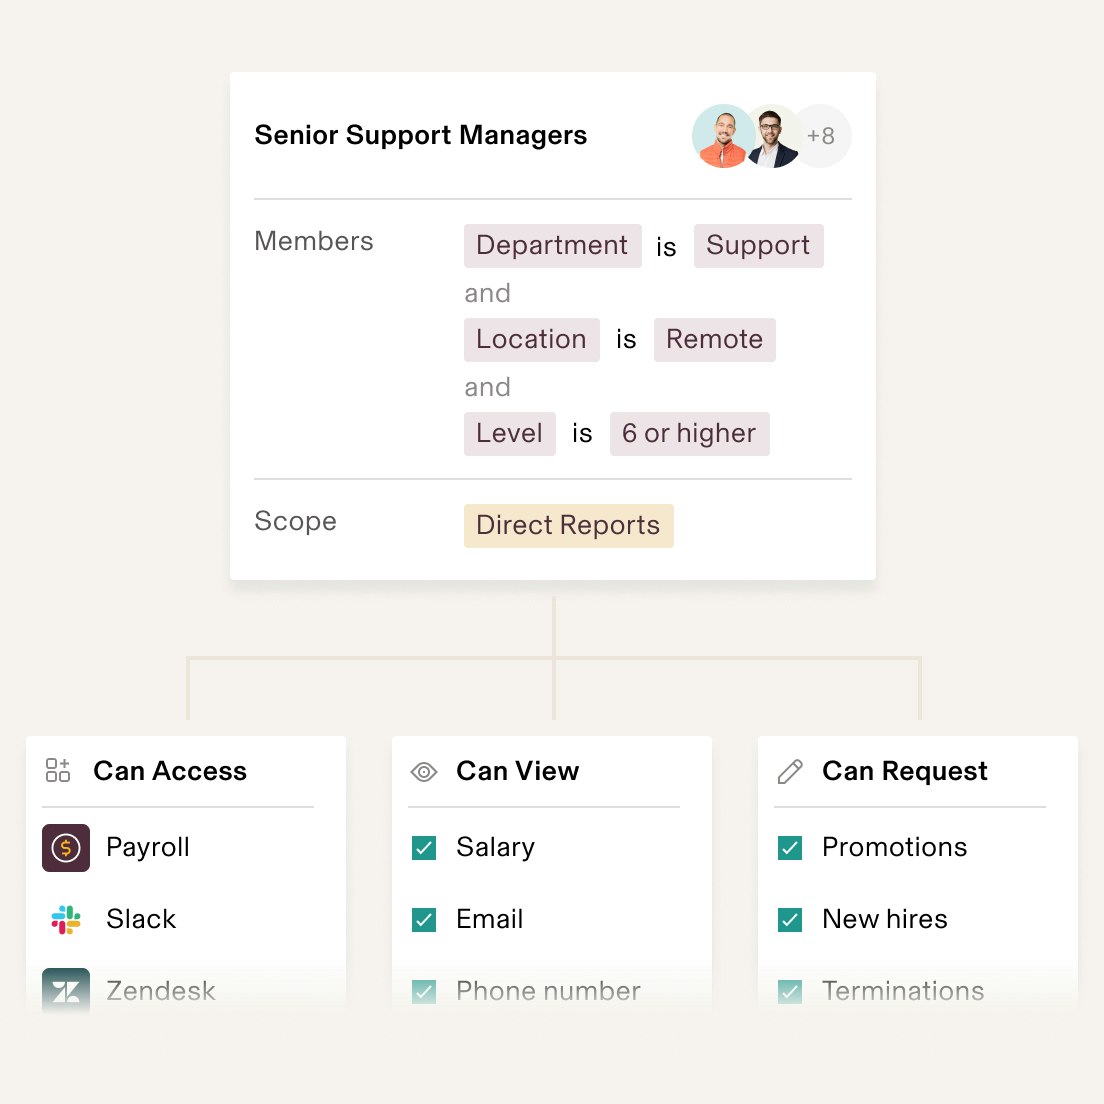The height and width of the screenshot is (1104, 1104).
Task: Change the Remote location value
Action: point(715,340)
